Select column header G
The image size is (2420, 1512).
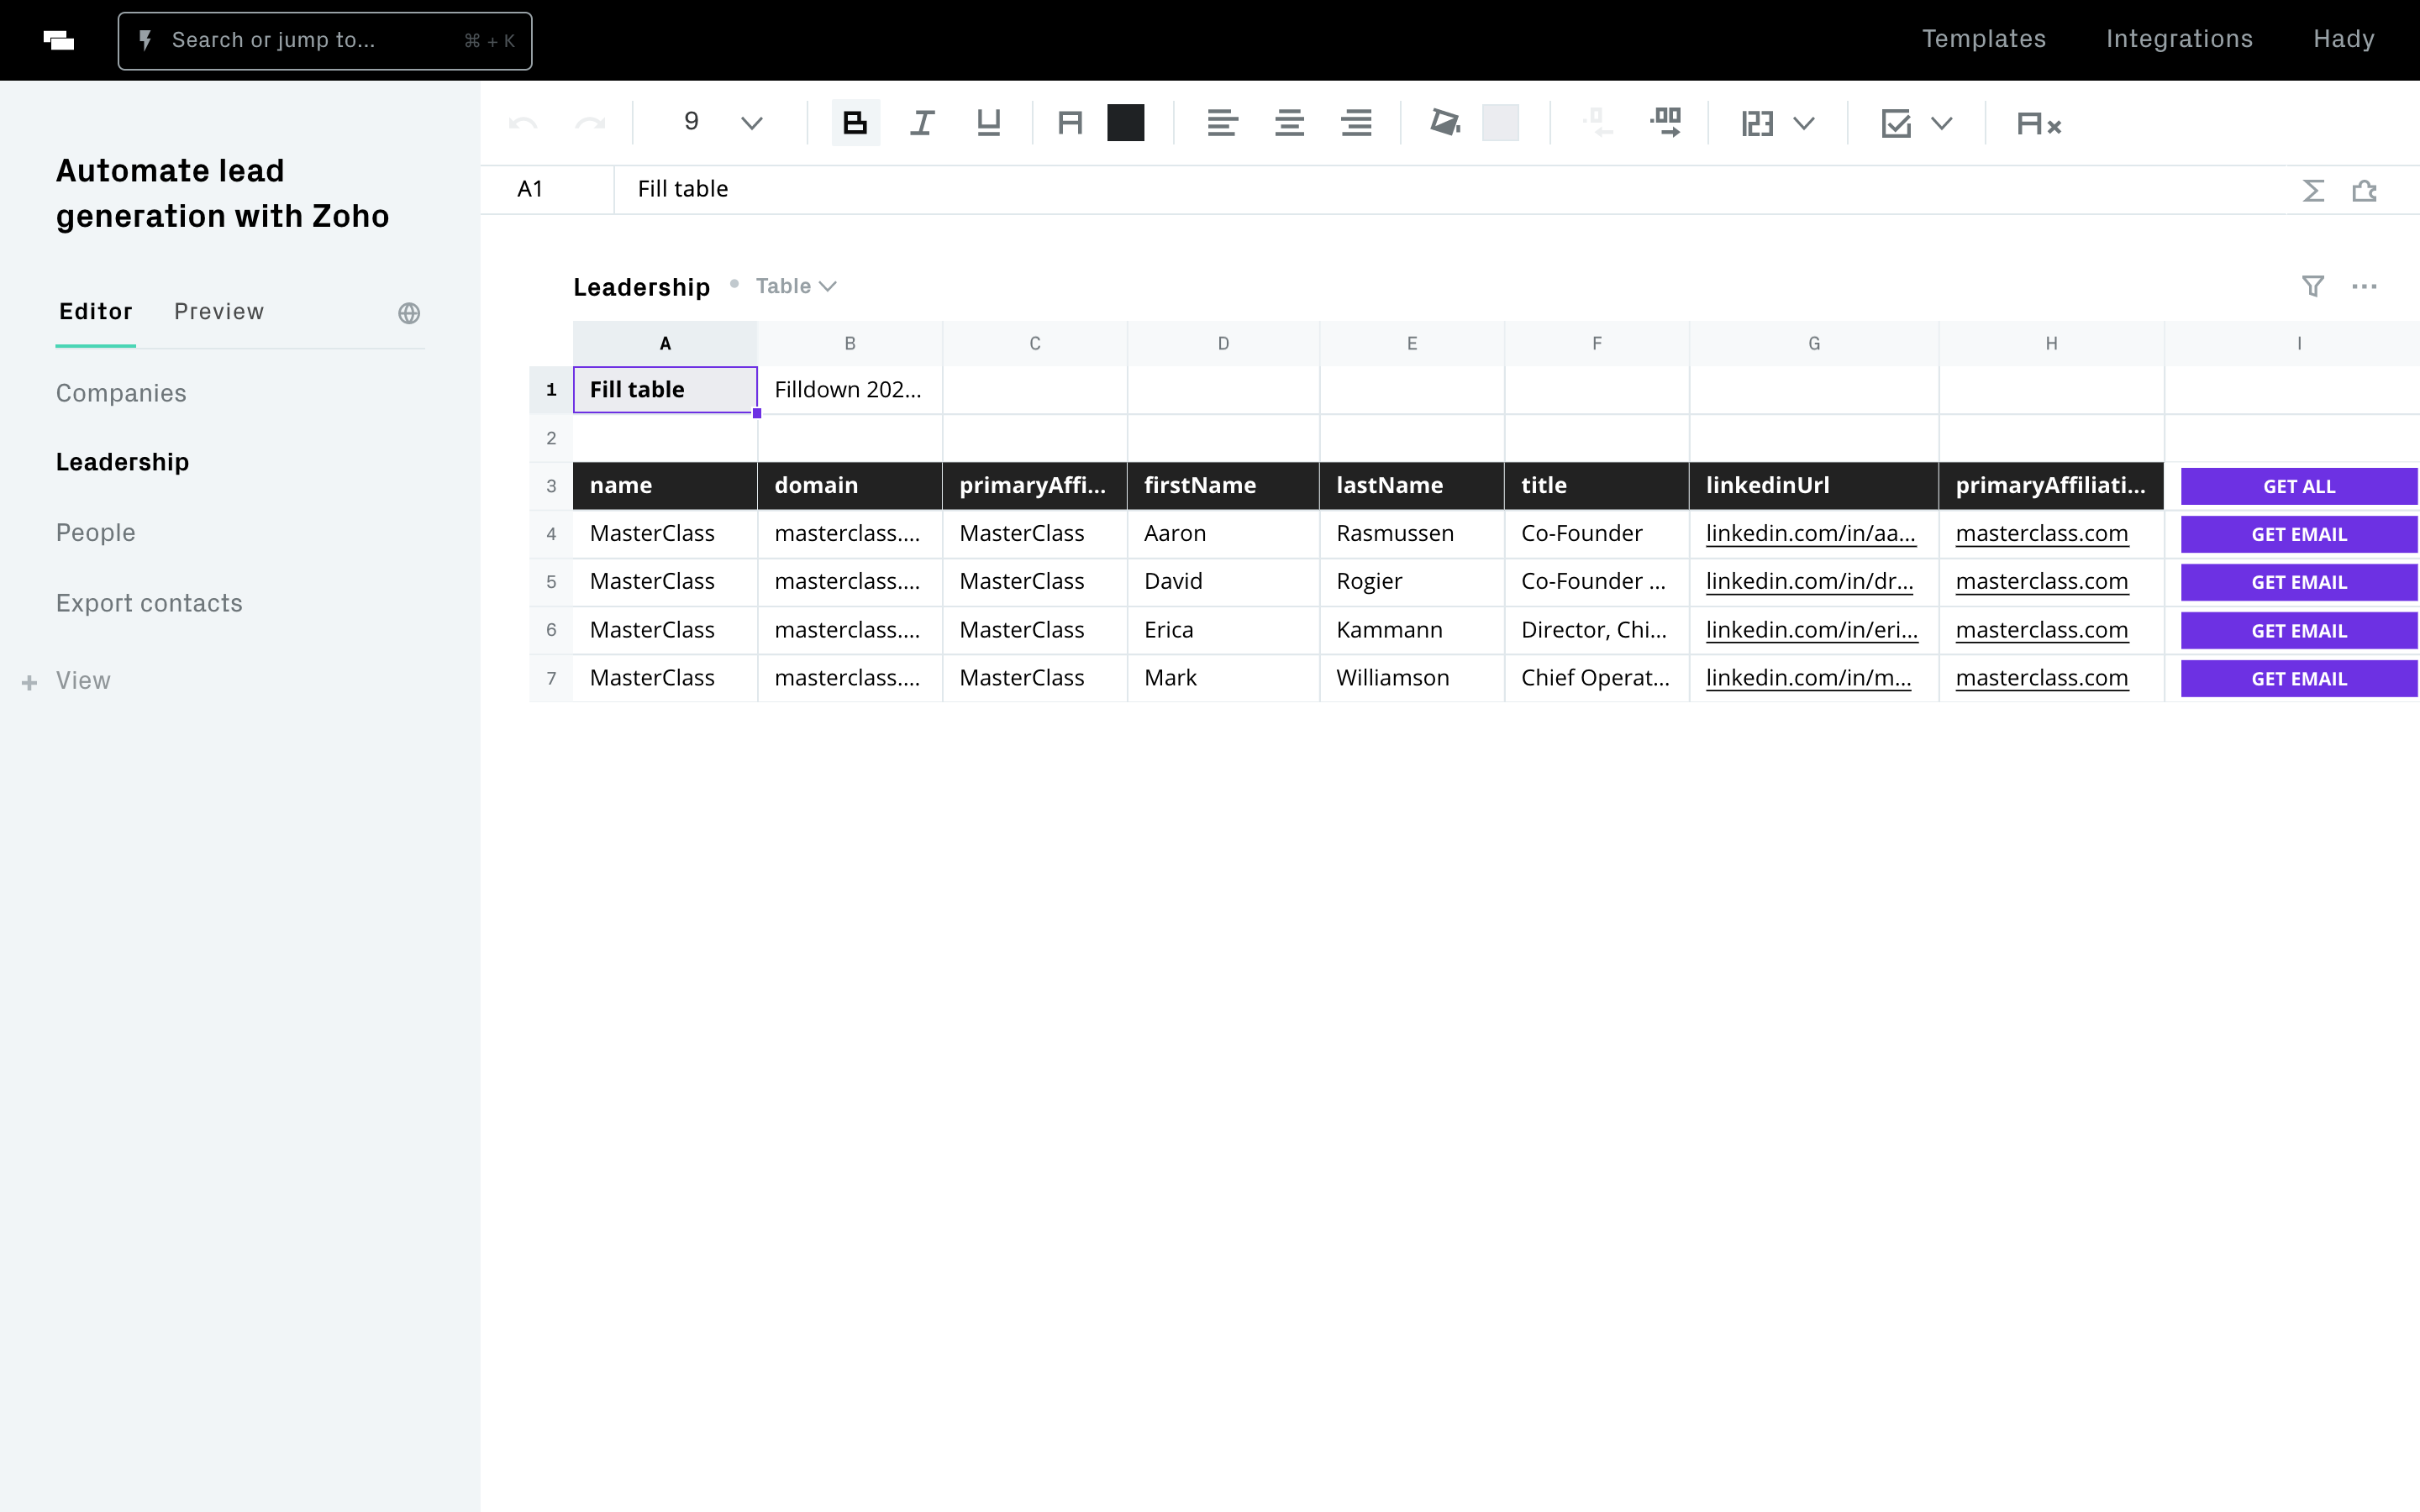coord(1814,343)
